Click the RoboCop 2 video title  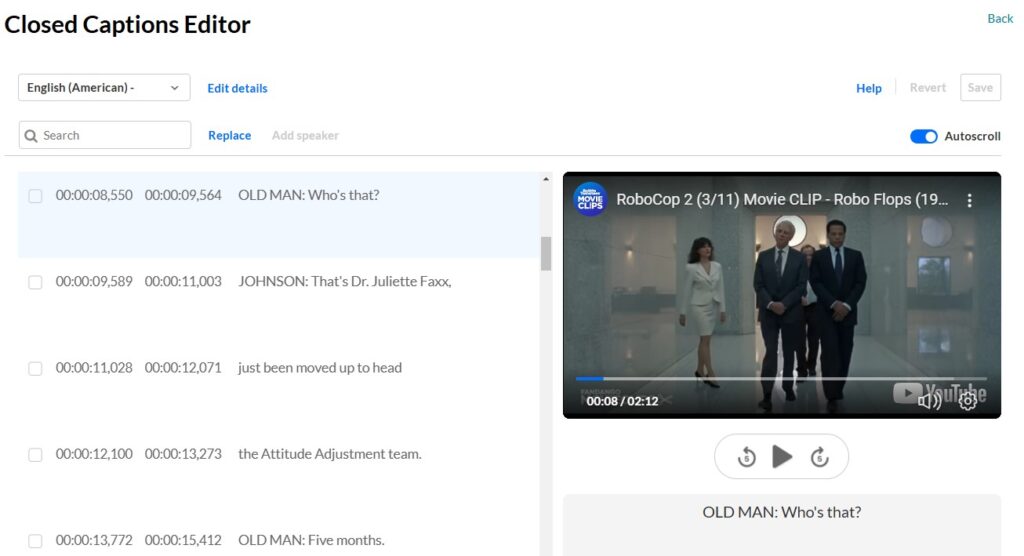(x=782, y=199)
